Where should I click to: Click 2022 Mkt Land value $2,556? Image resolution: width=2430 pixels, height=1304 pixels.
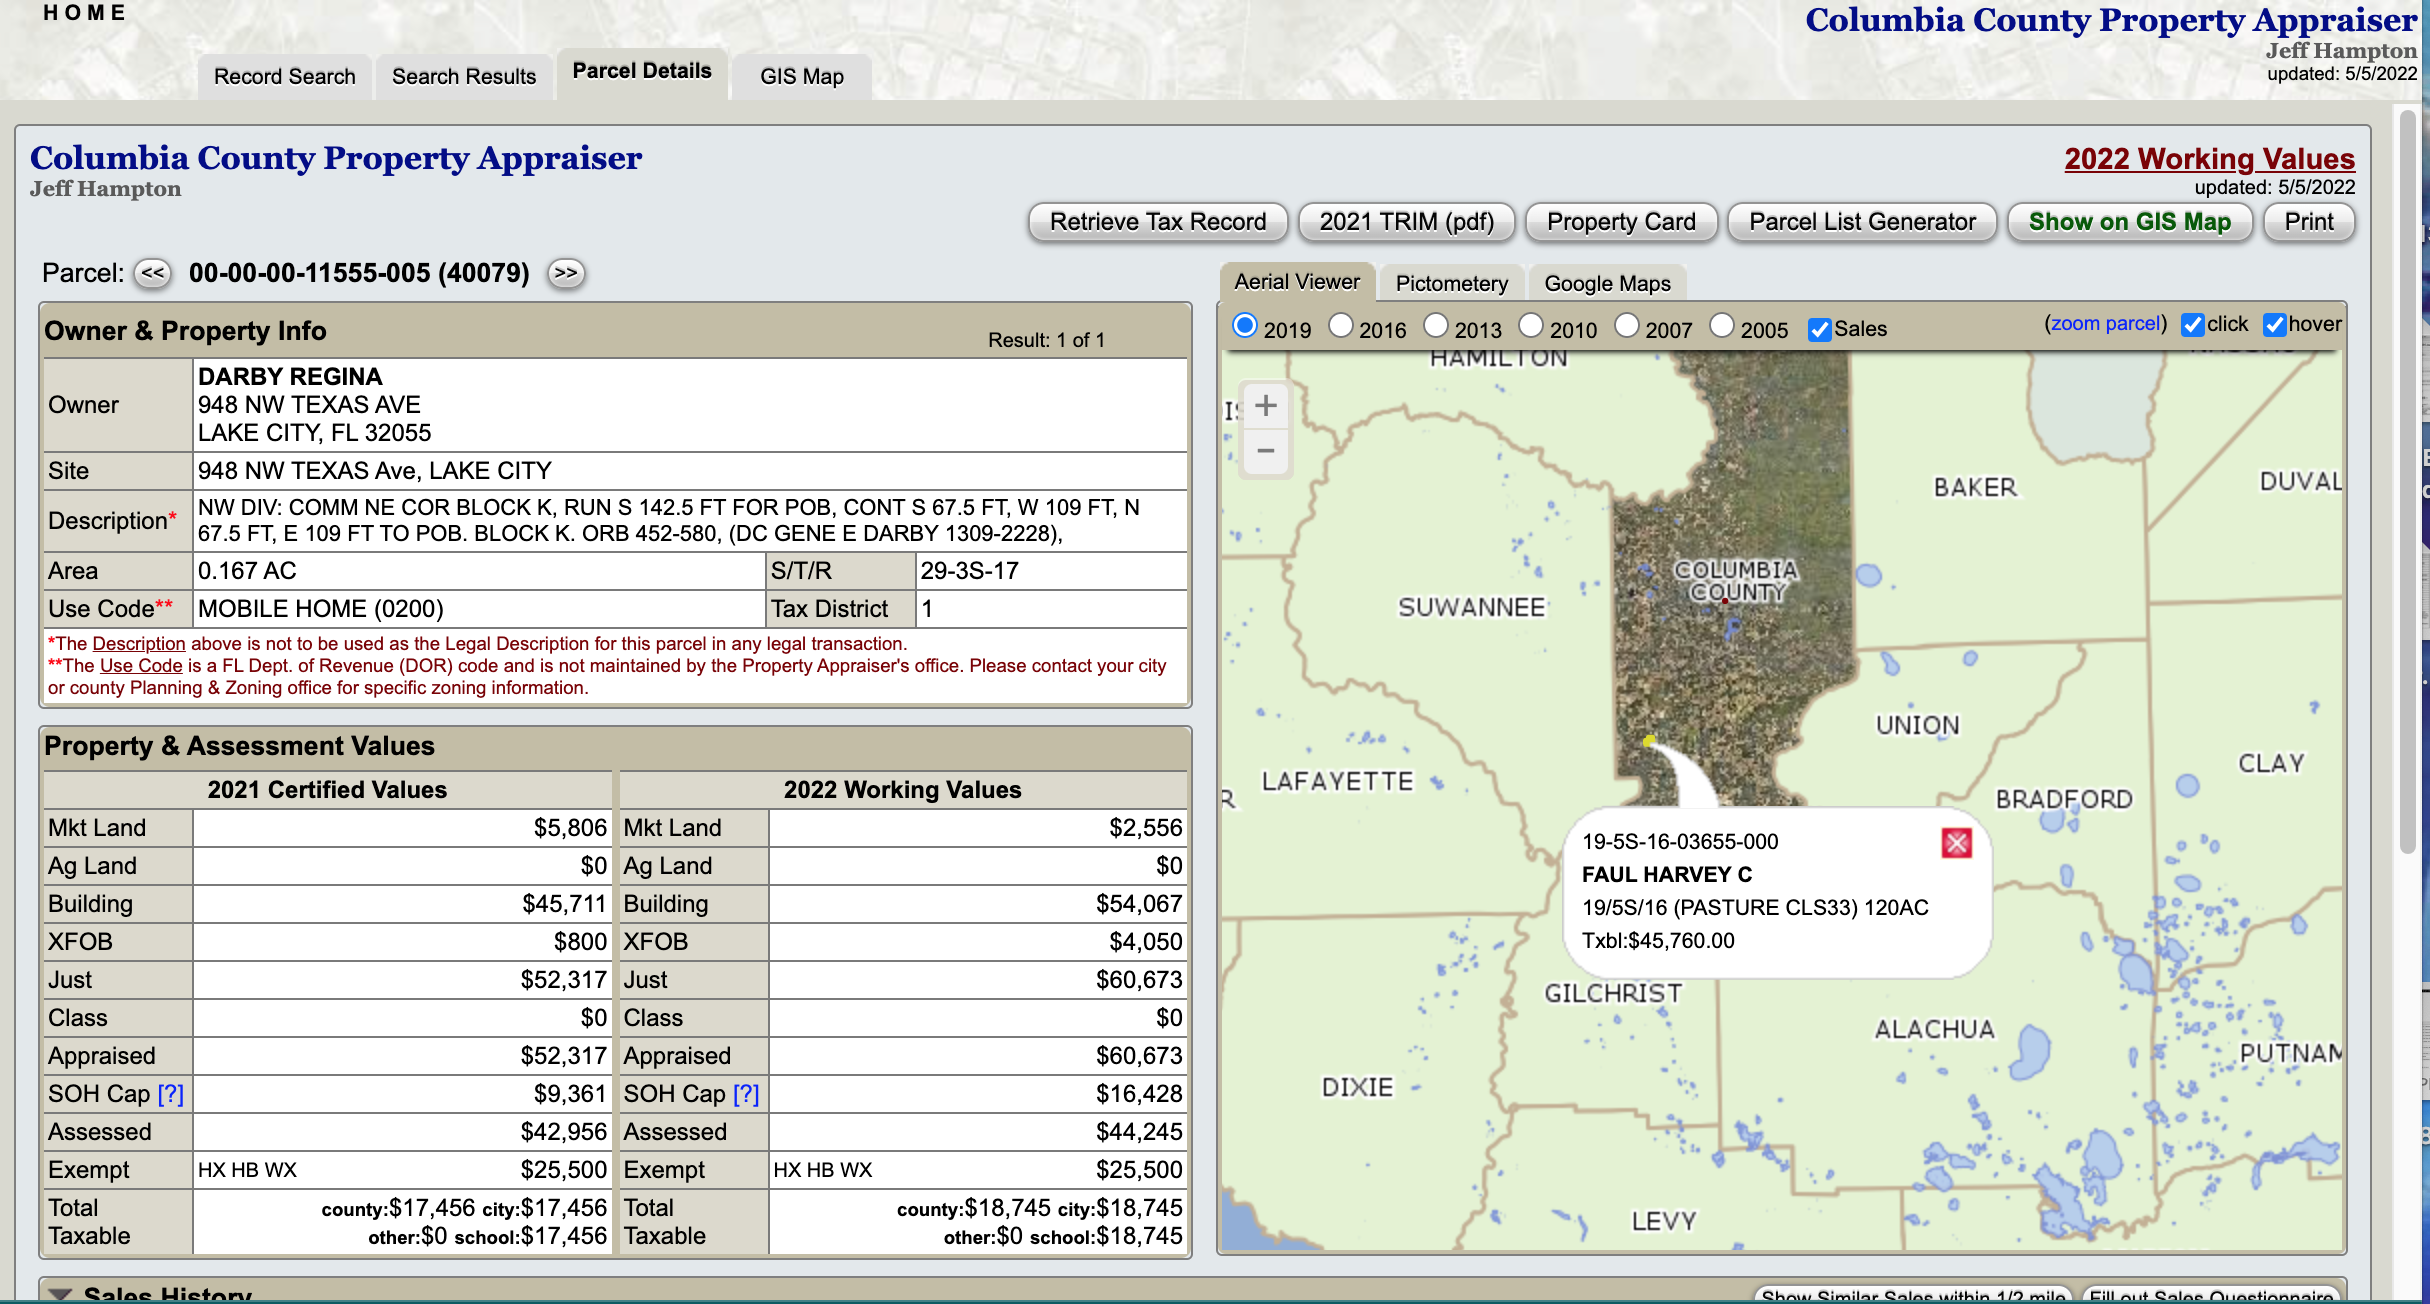point(1145,828)
